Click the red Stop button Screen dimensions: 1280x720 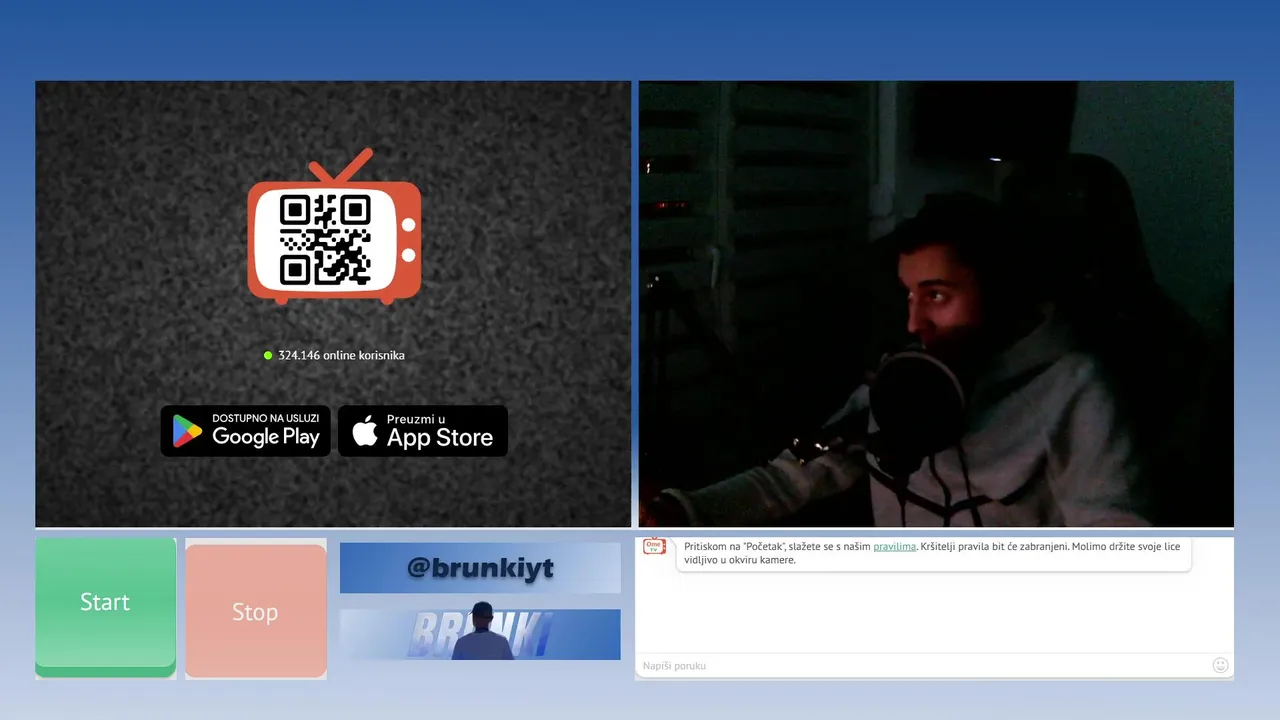(256, 611)
